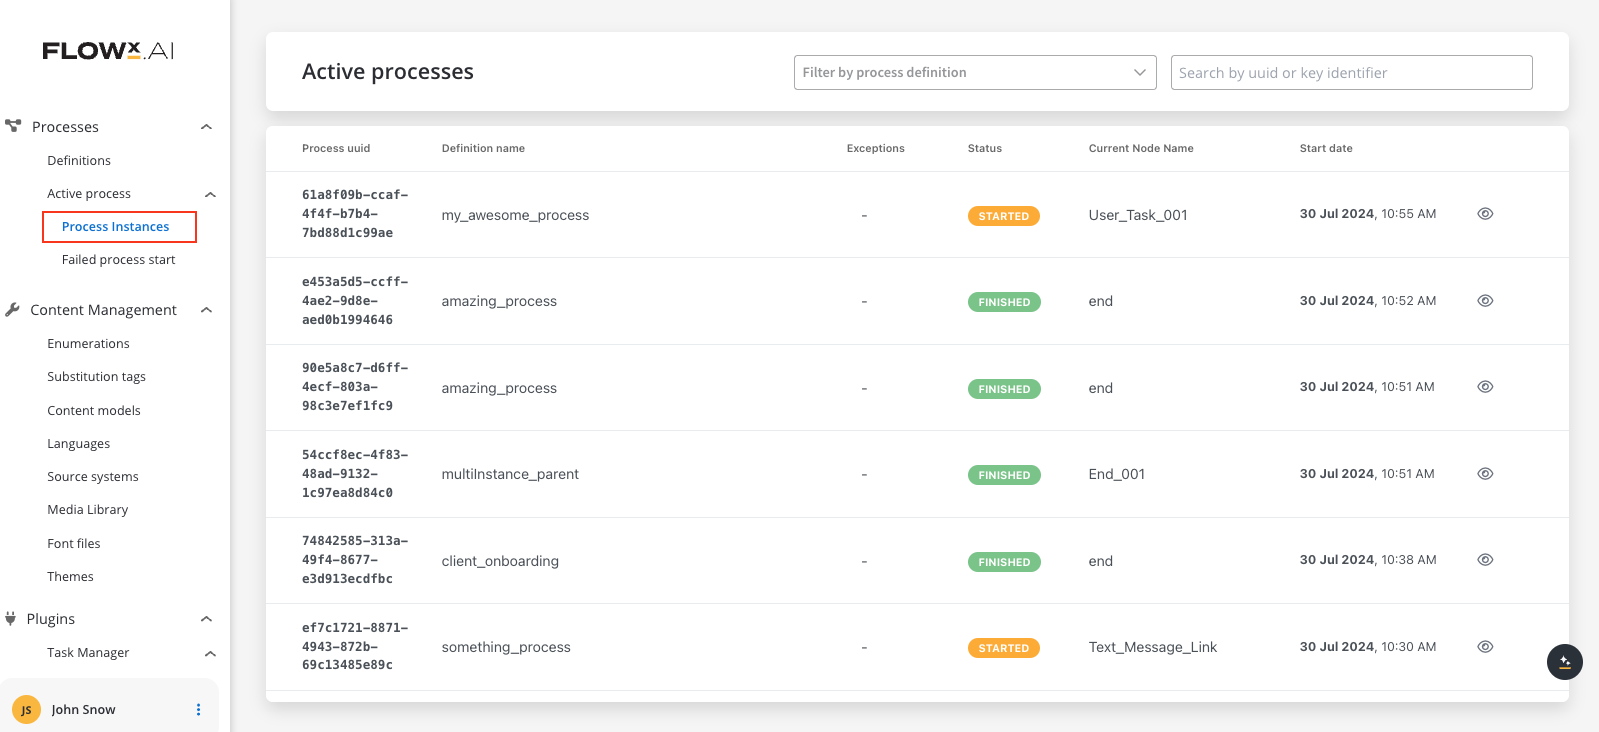View the my_awesome_process instance via eye icon
This screenshot has width=1599, height=732.
click(1485, 214)
